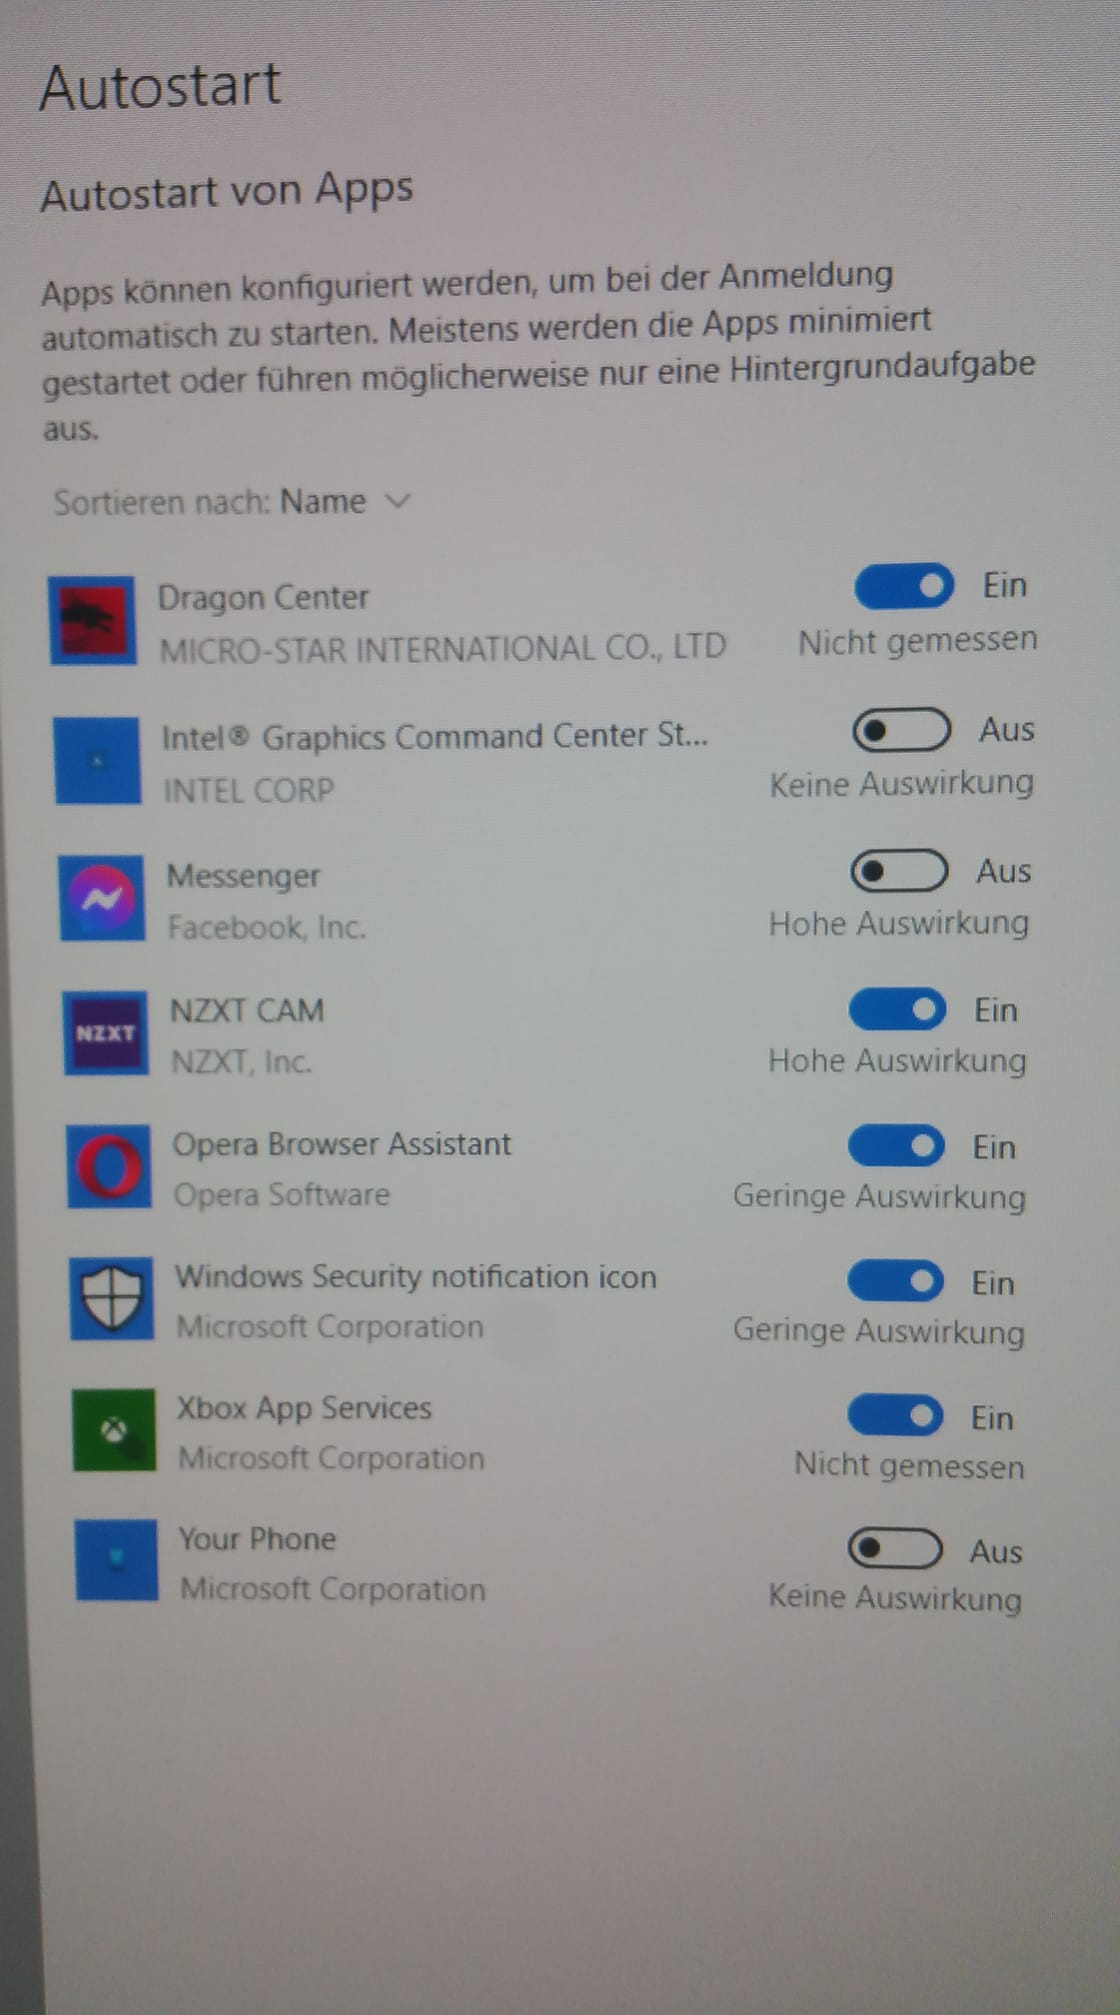Screen dimensions: 1120x2015
Task: Click 'NZXT, Inc.' publisher text
Action: click(x=241, y=1061)
